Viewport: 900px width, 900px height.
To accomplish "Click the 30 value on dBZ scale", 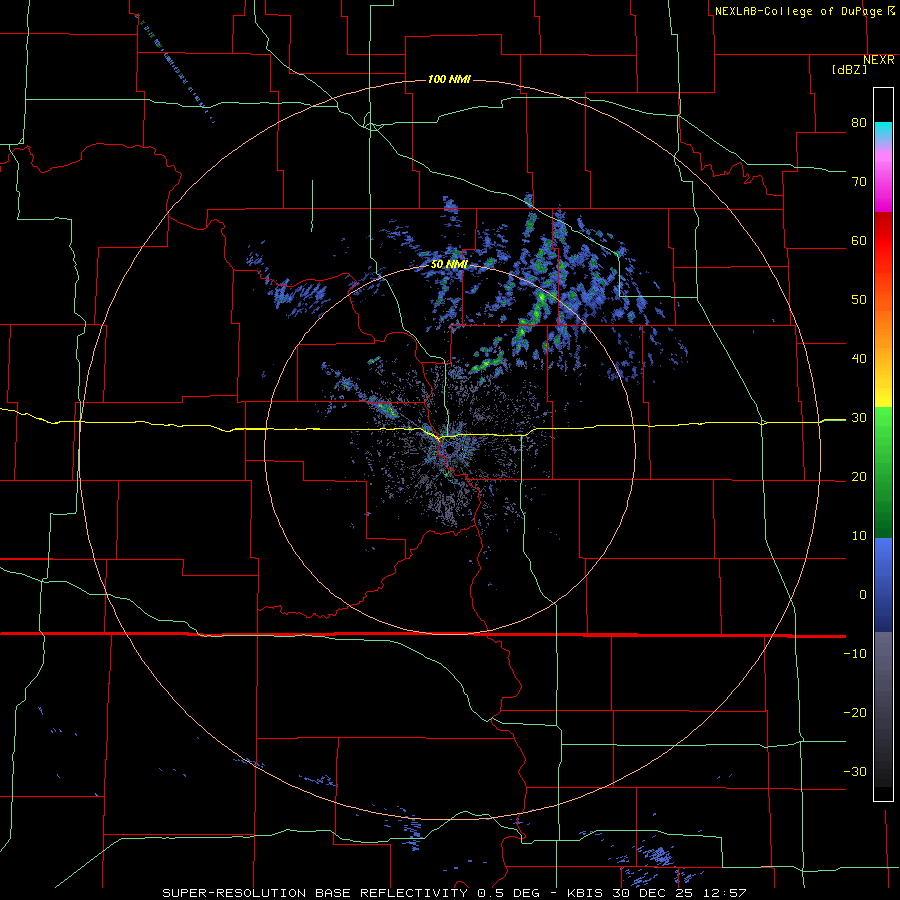I will (x=859, y=418).
